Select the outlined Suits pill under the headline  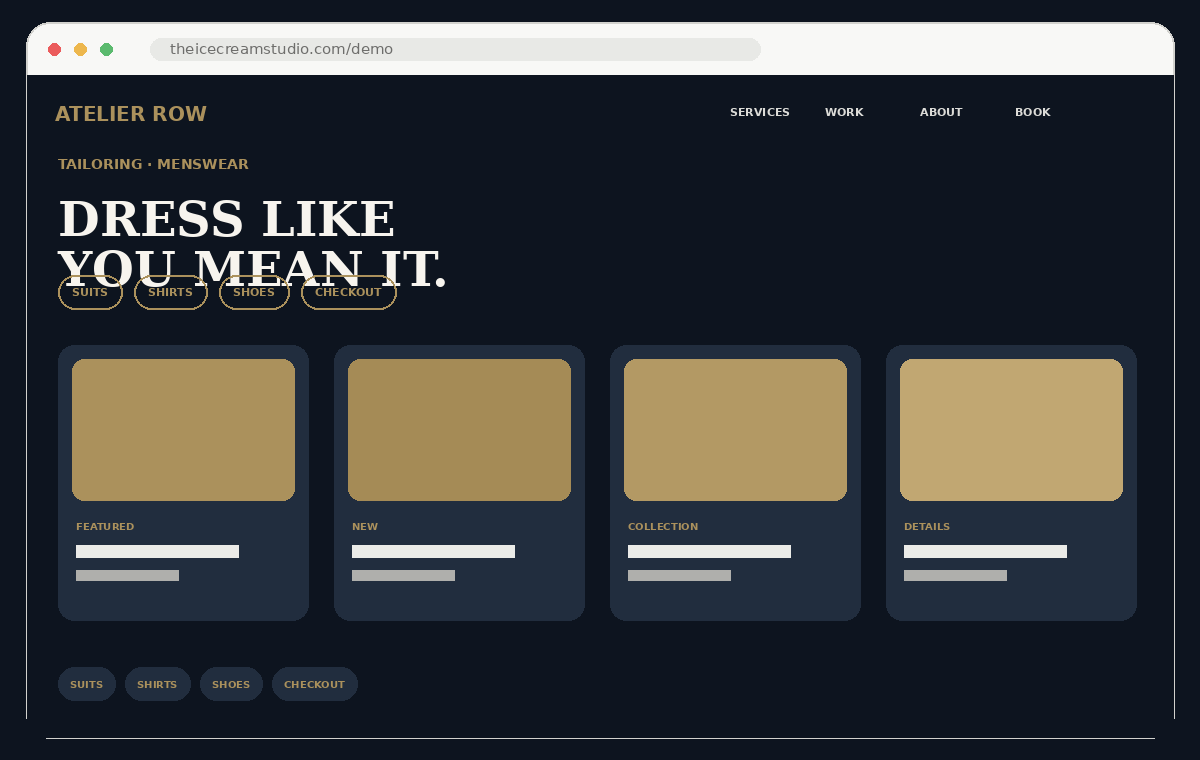click(x=90, y=292)
